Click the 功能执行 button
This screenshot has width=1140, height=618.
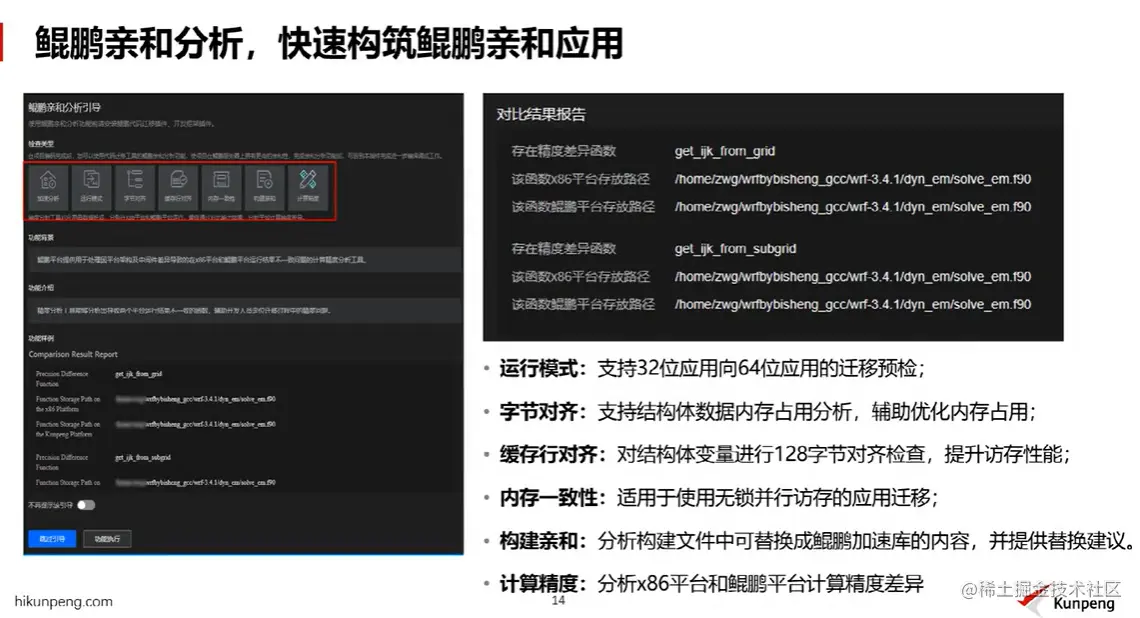point(110,538)
